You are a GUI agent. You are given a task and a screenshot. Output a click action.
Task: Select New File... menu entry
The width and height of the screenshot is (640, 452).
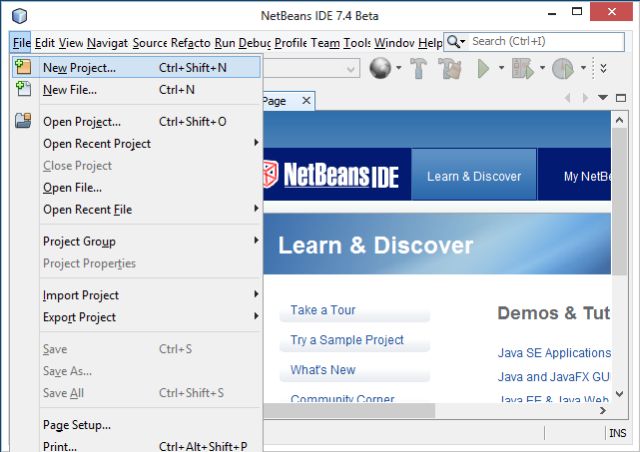(x=136, y=89)
